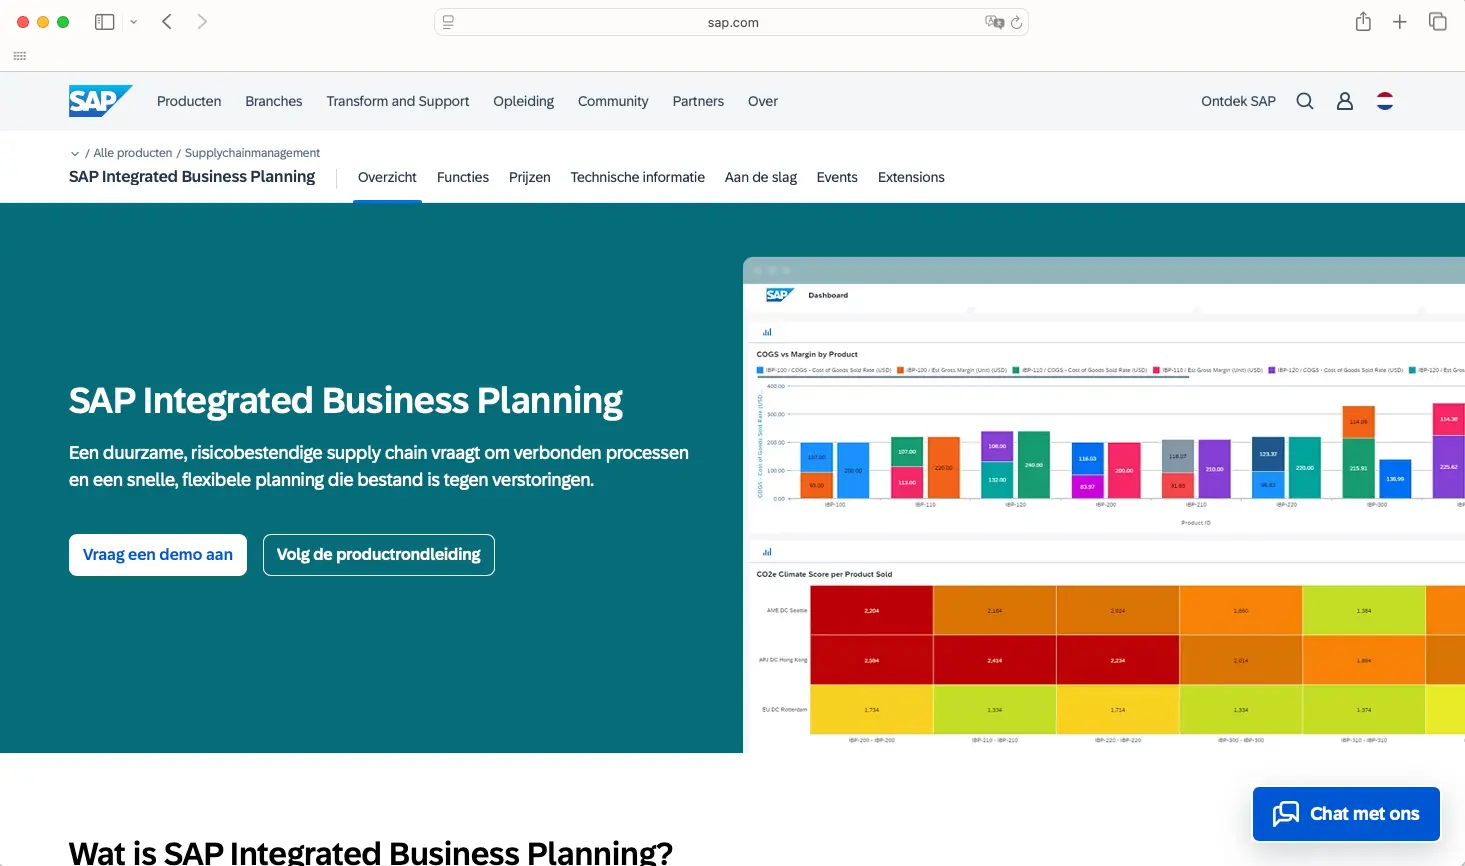Click the sap.com address bar
Screen dimensions: 1465x866
pos(732,22)
